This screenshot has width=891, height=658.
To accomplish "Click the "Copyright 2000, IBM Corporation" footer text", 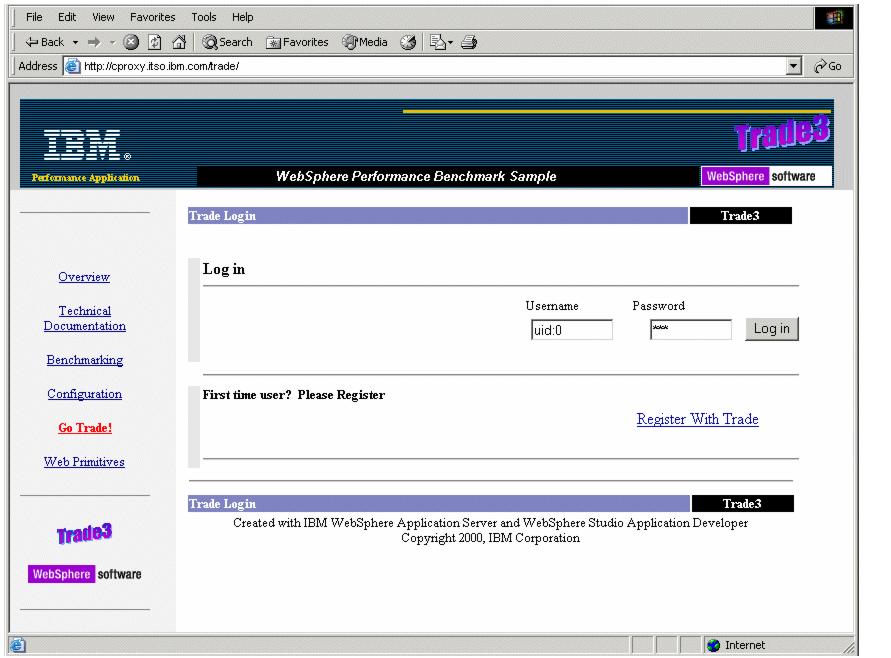I will point(490,538).
